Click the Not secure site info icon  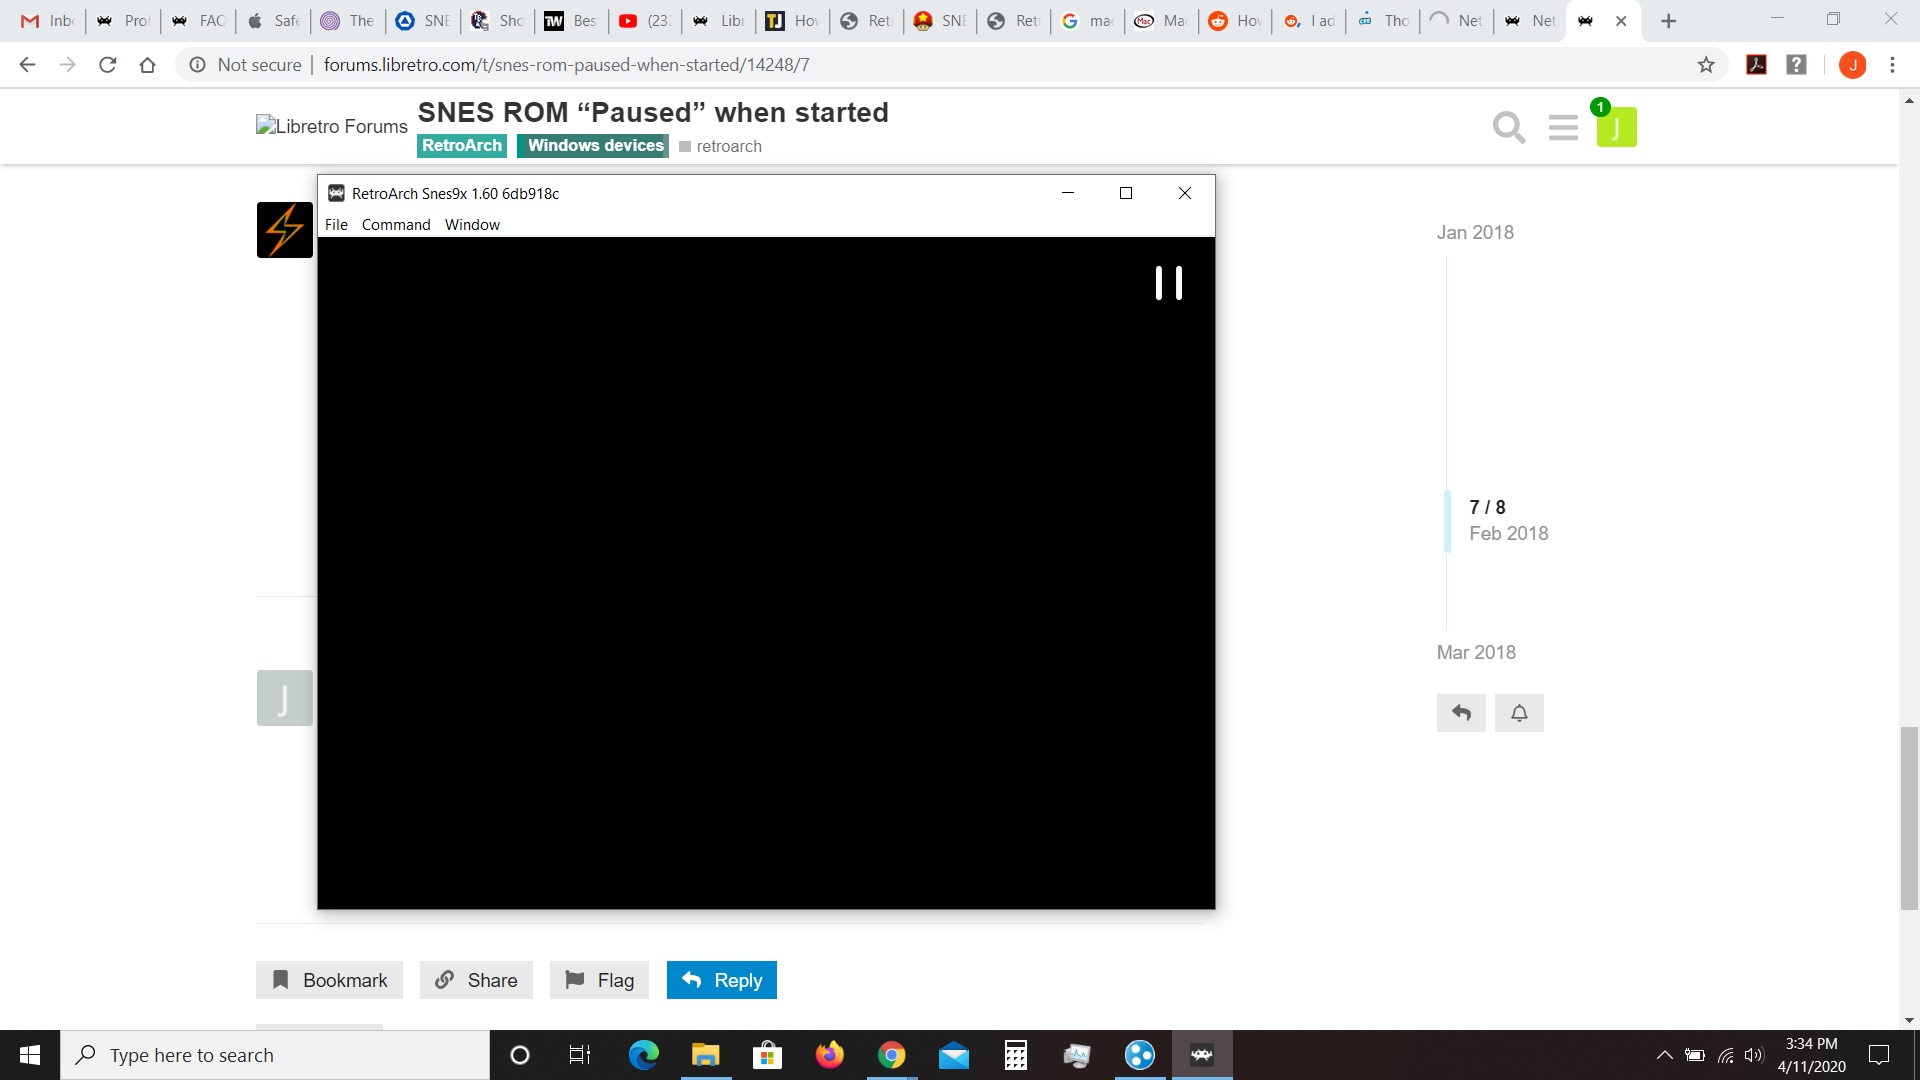[x=198, y=65]
